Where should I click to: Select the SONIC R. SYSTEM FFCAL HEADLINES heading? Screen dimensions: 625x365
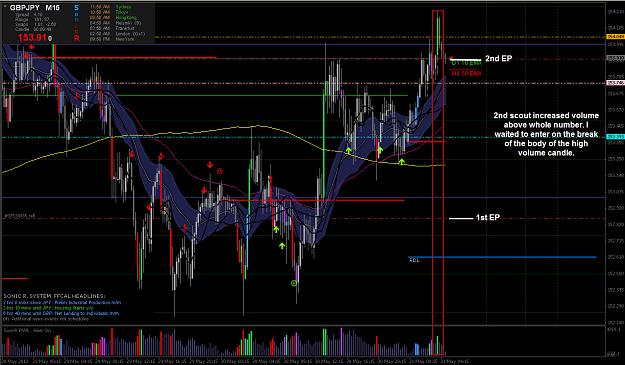tap(54, 296)
